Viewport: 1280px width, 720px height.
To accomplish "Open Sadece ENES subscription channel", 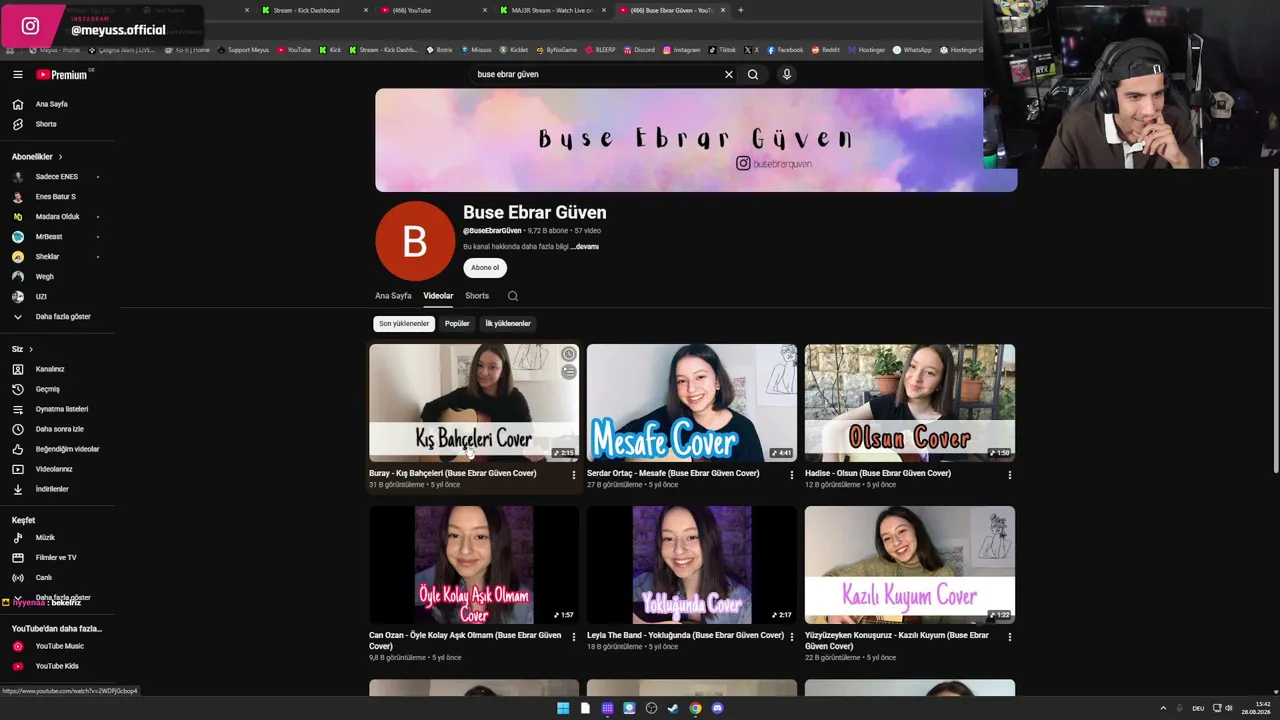I will 58,177.
